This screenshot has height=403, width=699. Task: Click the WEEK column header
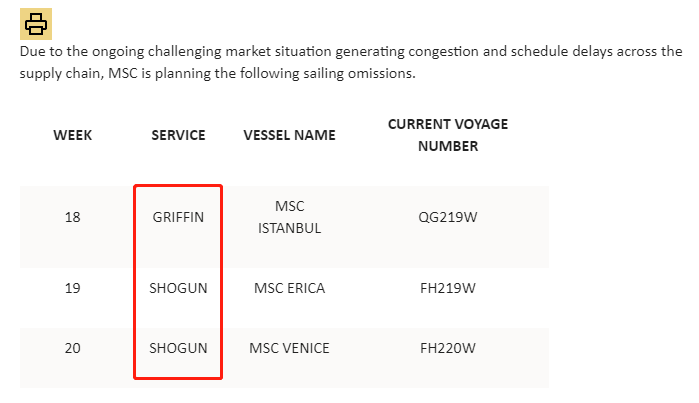click(x=73, y=135)
